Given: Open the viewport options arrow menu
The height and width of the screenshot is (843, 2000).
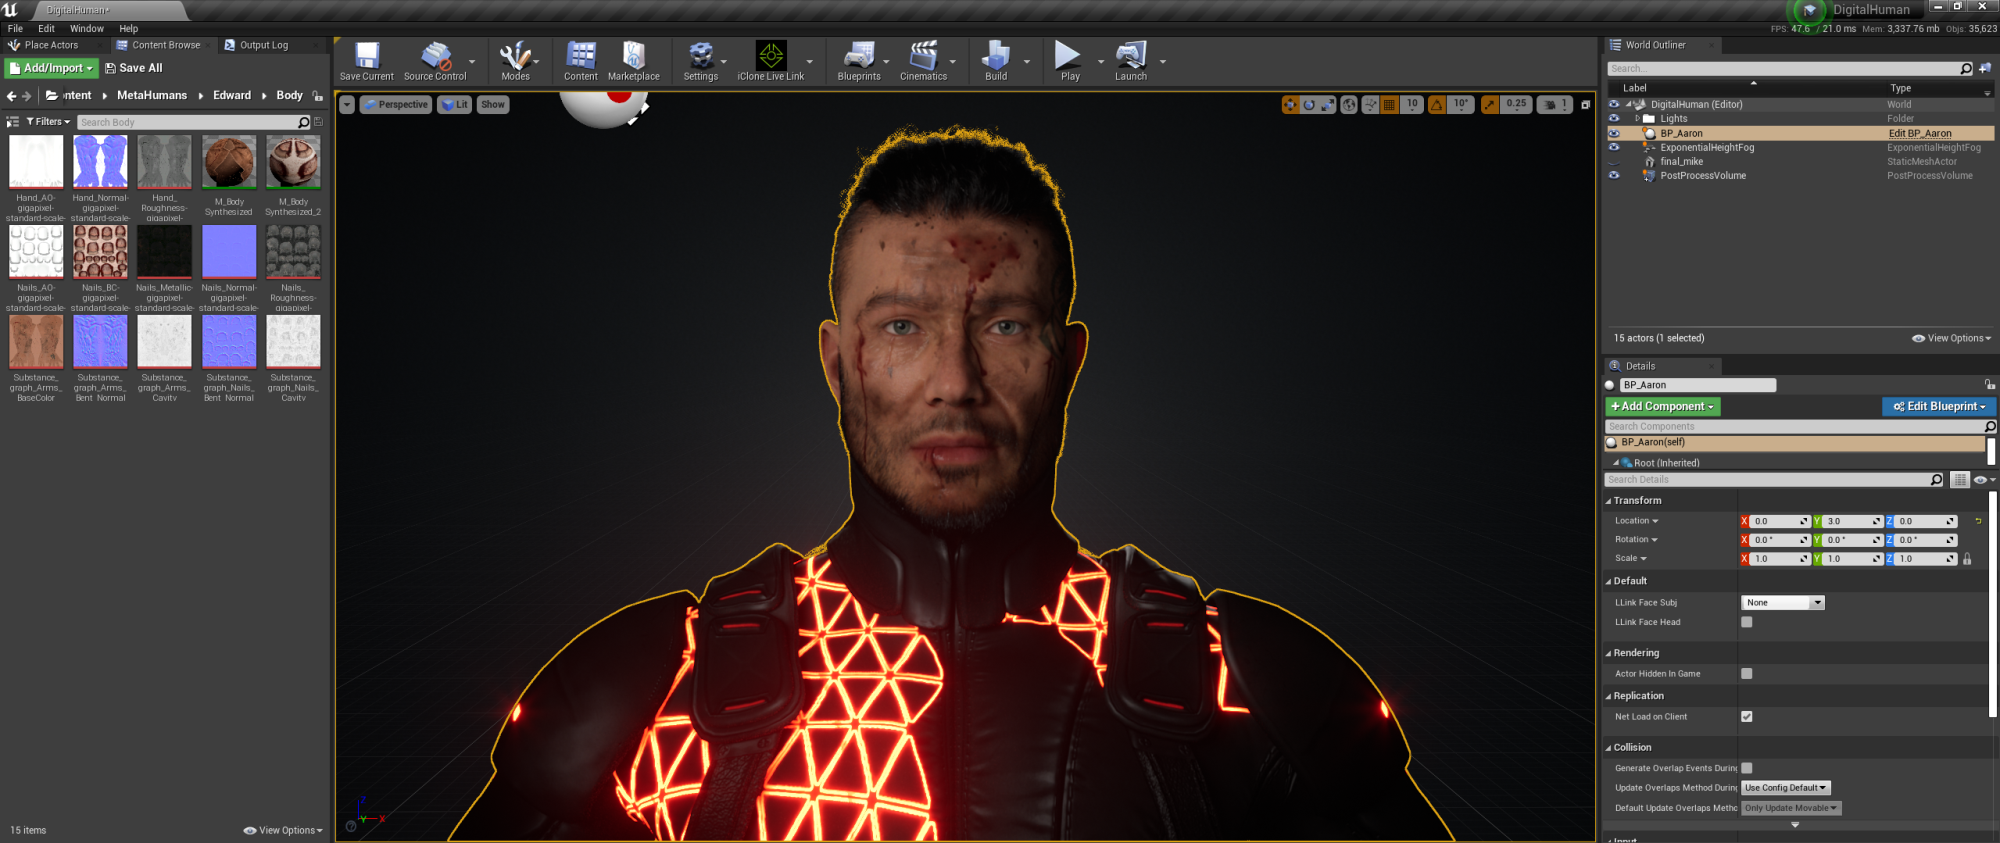Looking at the screenshot, I should pos(347,104).
